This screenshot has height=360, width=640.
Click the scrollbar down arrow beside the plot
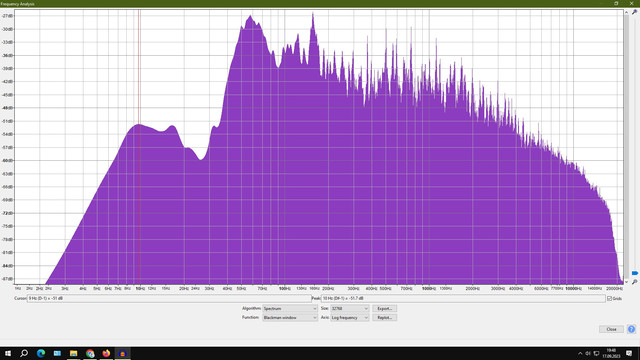tap(626, 282)
